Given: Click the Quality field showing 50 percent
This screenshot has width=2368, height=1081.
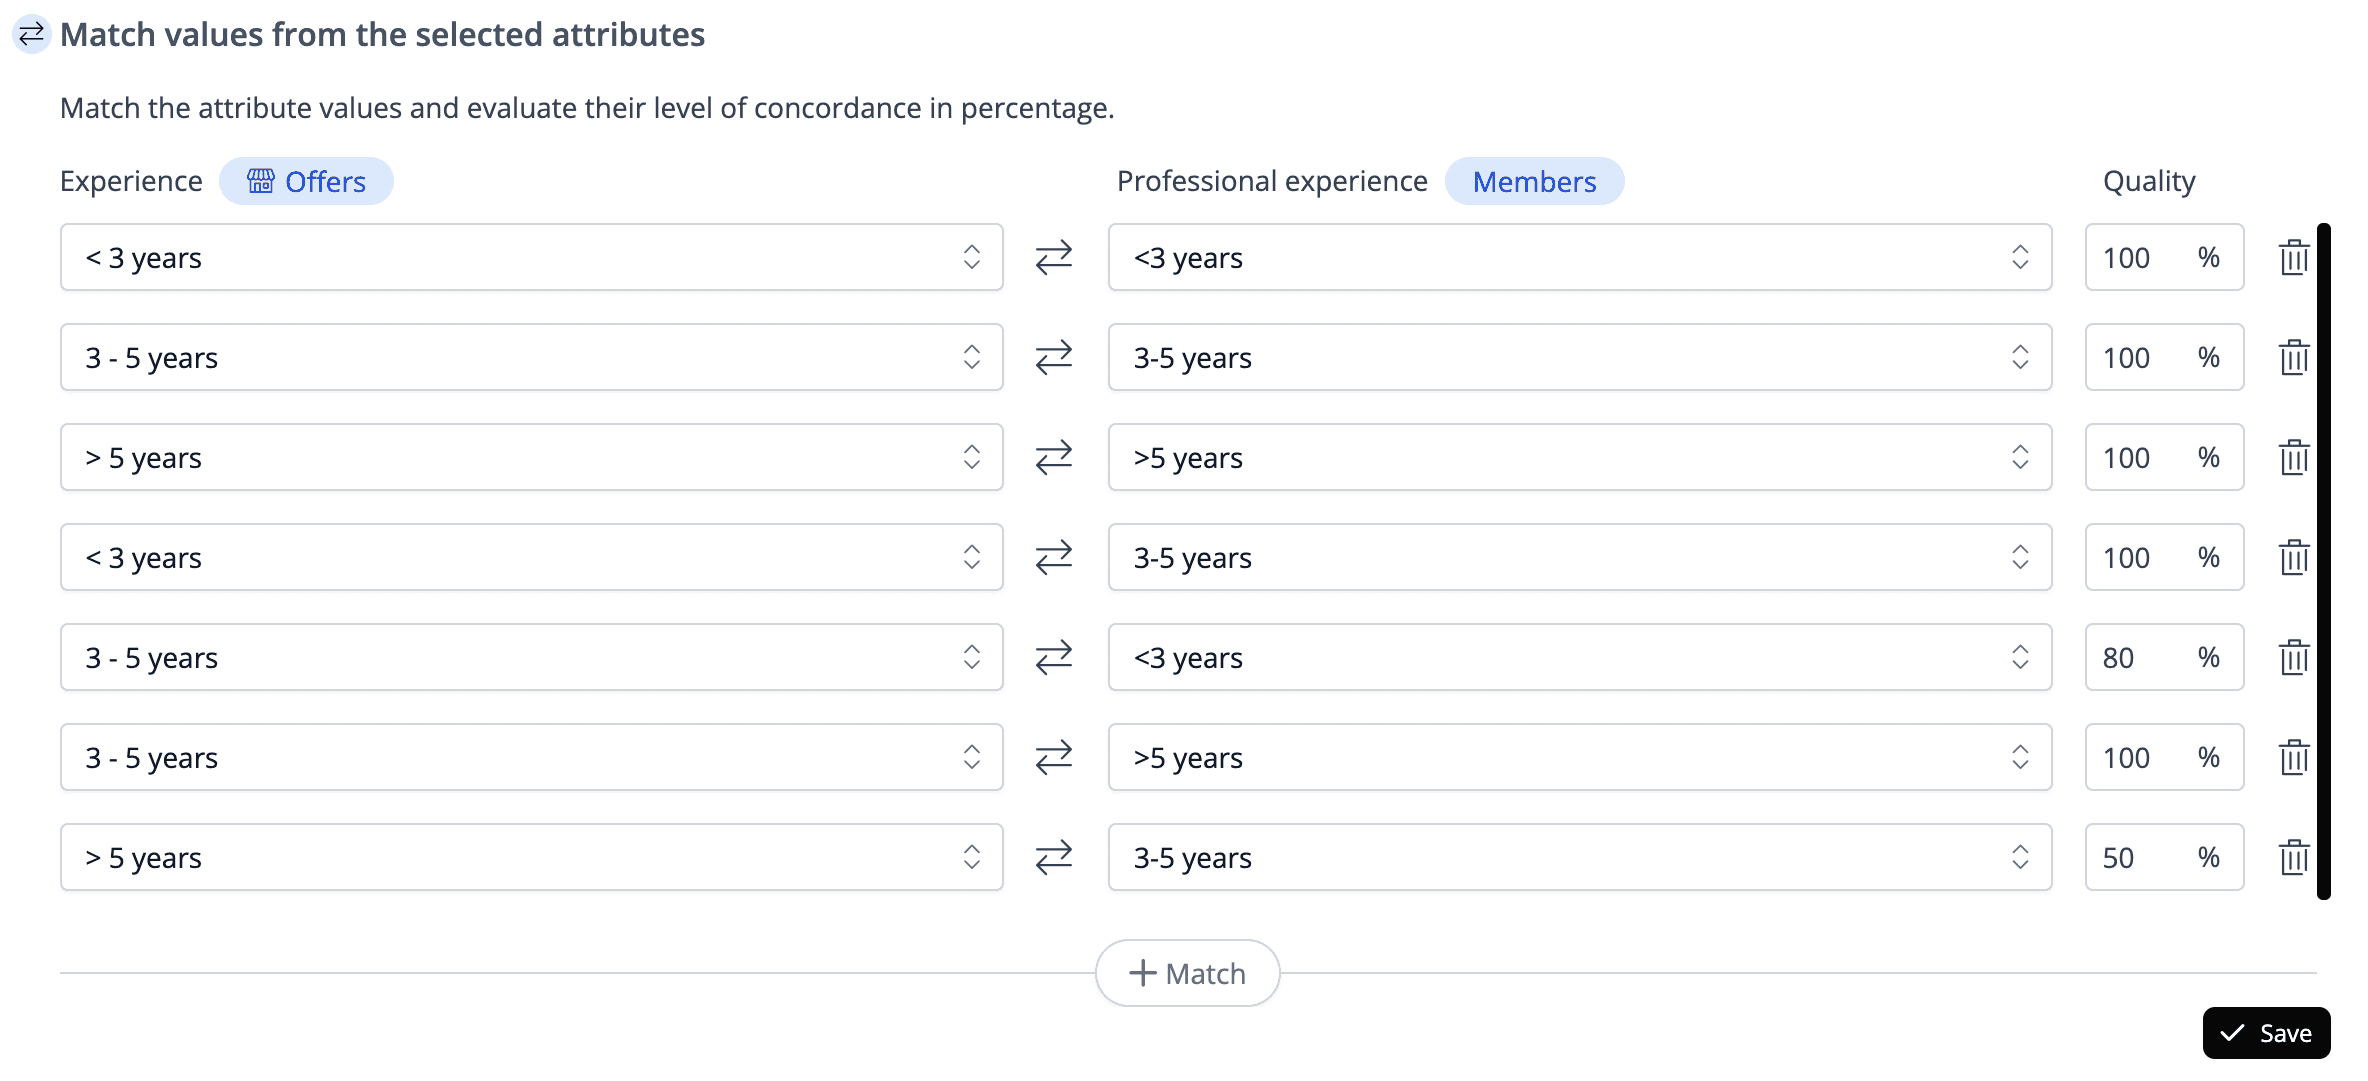Looking at the screenshot, I should pyautogui.click(x=2140, y=858).
